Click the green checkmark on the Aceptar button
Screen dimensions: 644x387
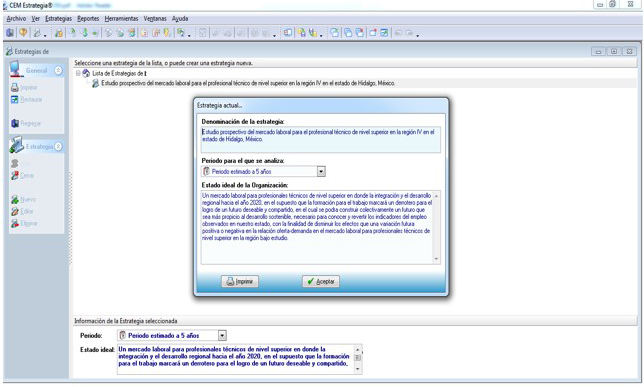tap(310, 281)
